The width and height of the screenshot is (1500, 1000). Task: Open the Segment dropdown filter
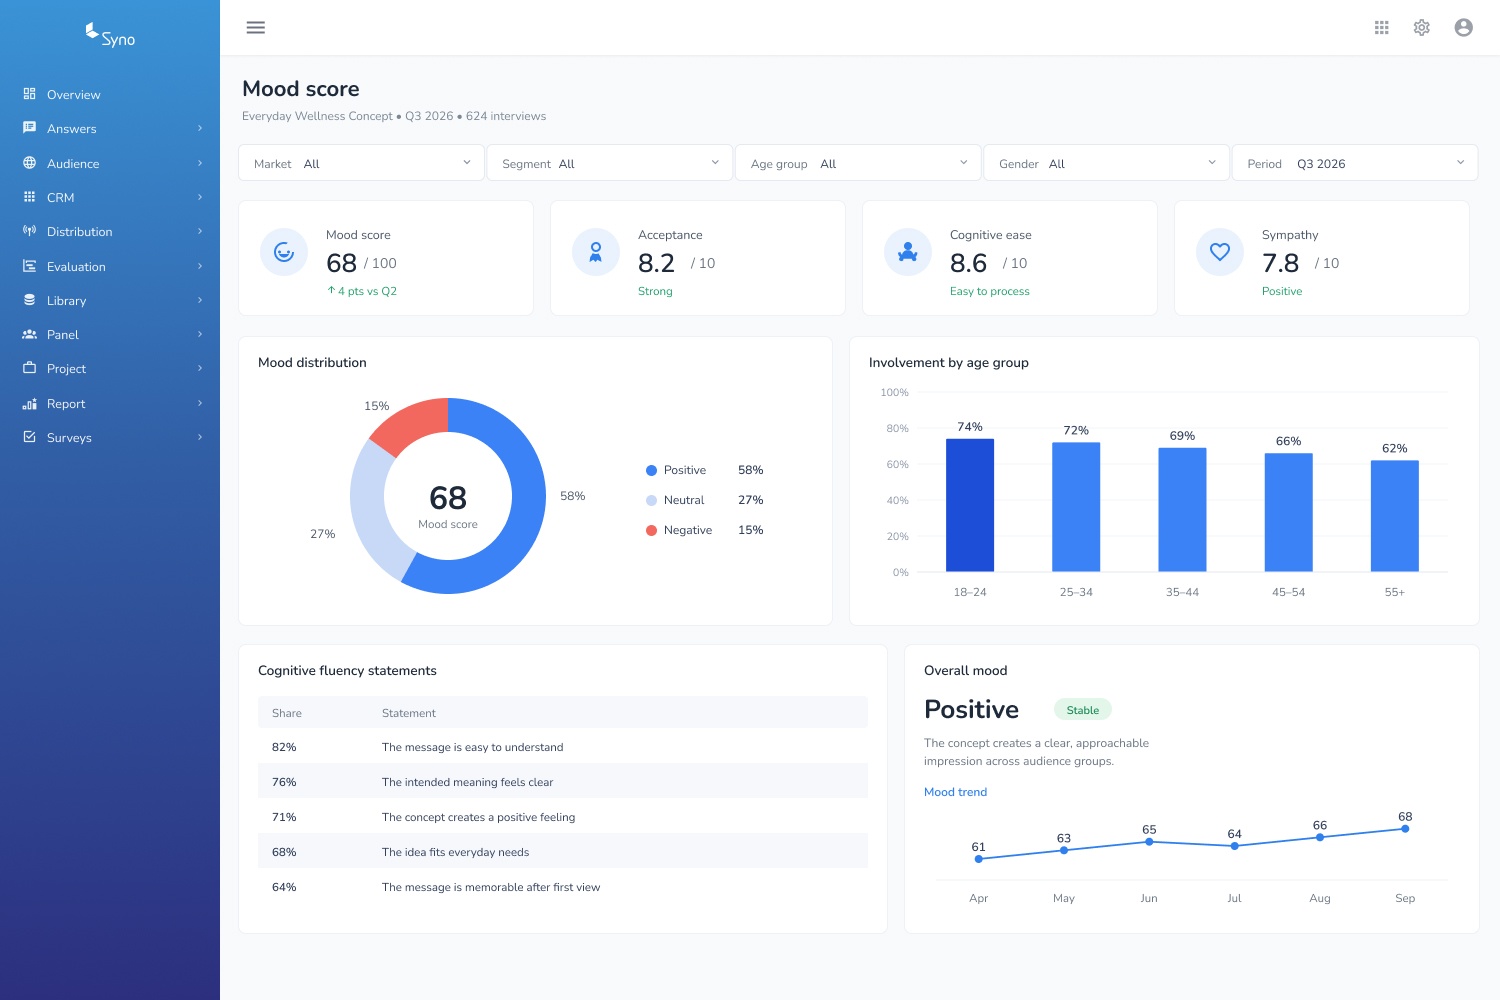pyautogui.click(x=610, y=163)
